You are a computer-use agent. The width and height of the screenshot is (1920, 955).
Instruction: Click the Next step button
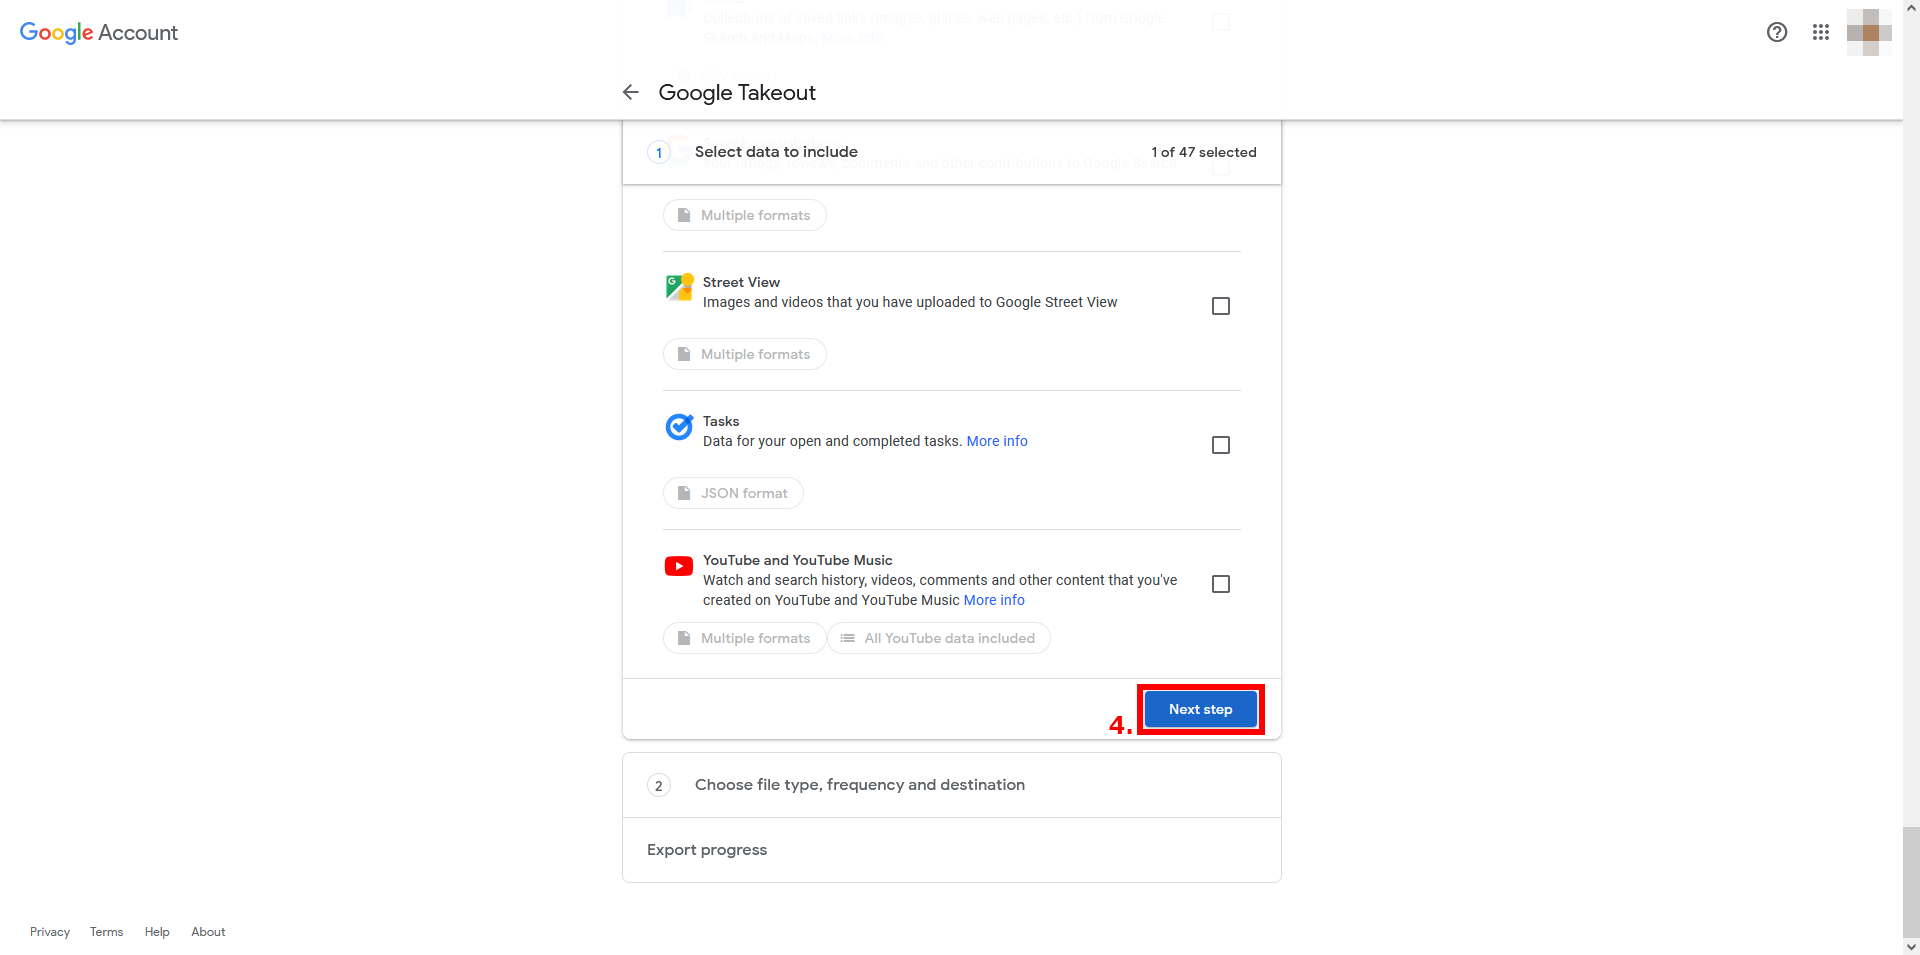(1200, 709)
